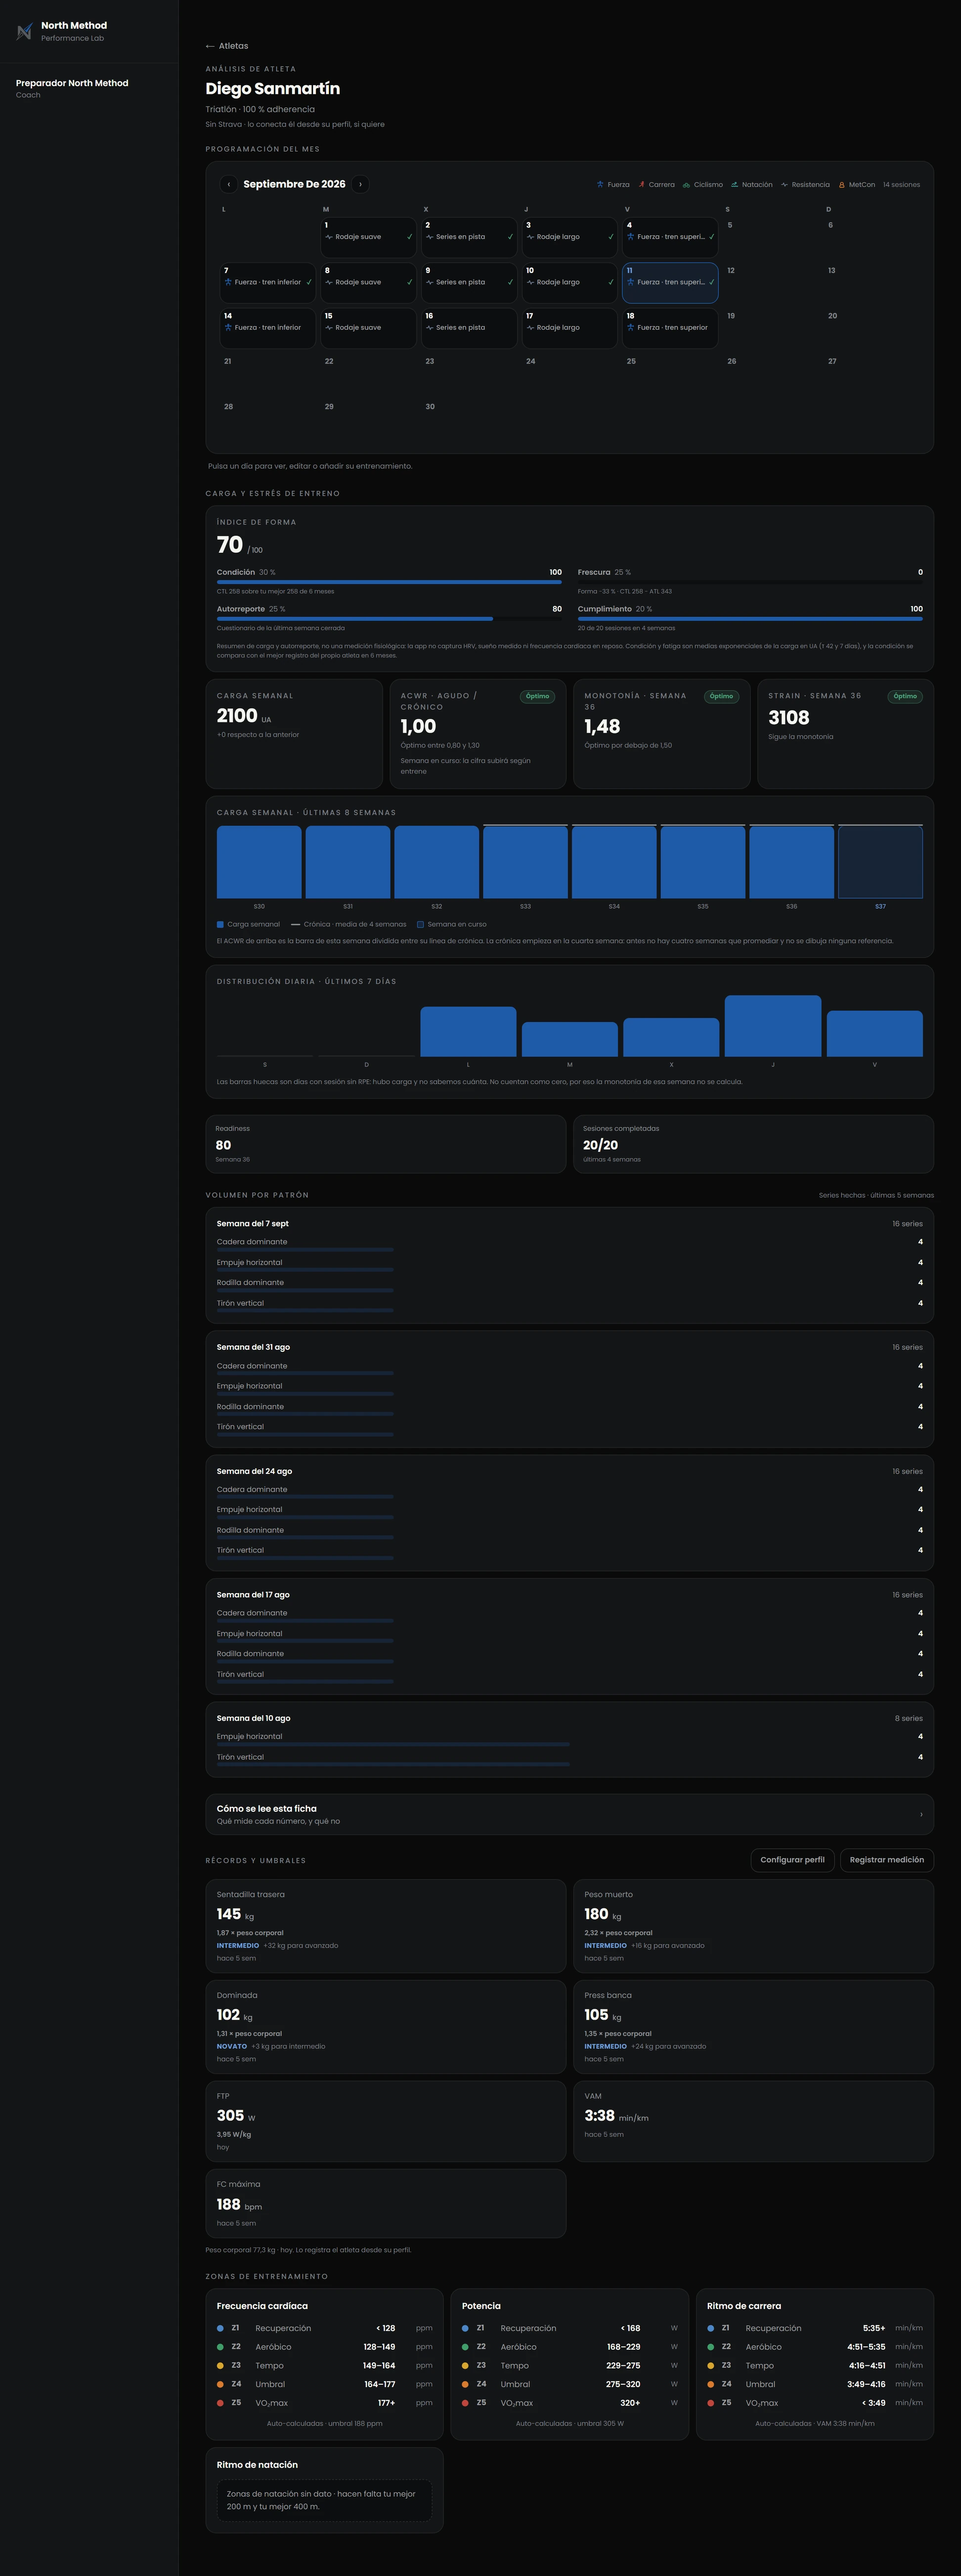
Task: Open day 11 Fuerza tren superior session
Action: click(x=670, y=282)
